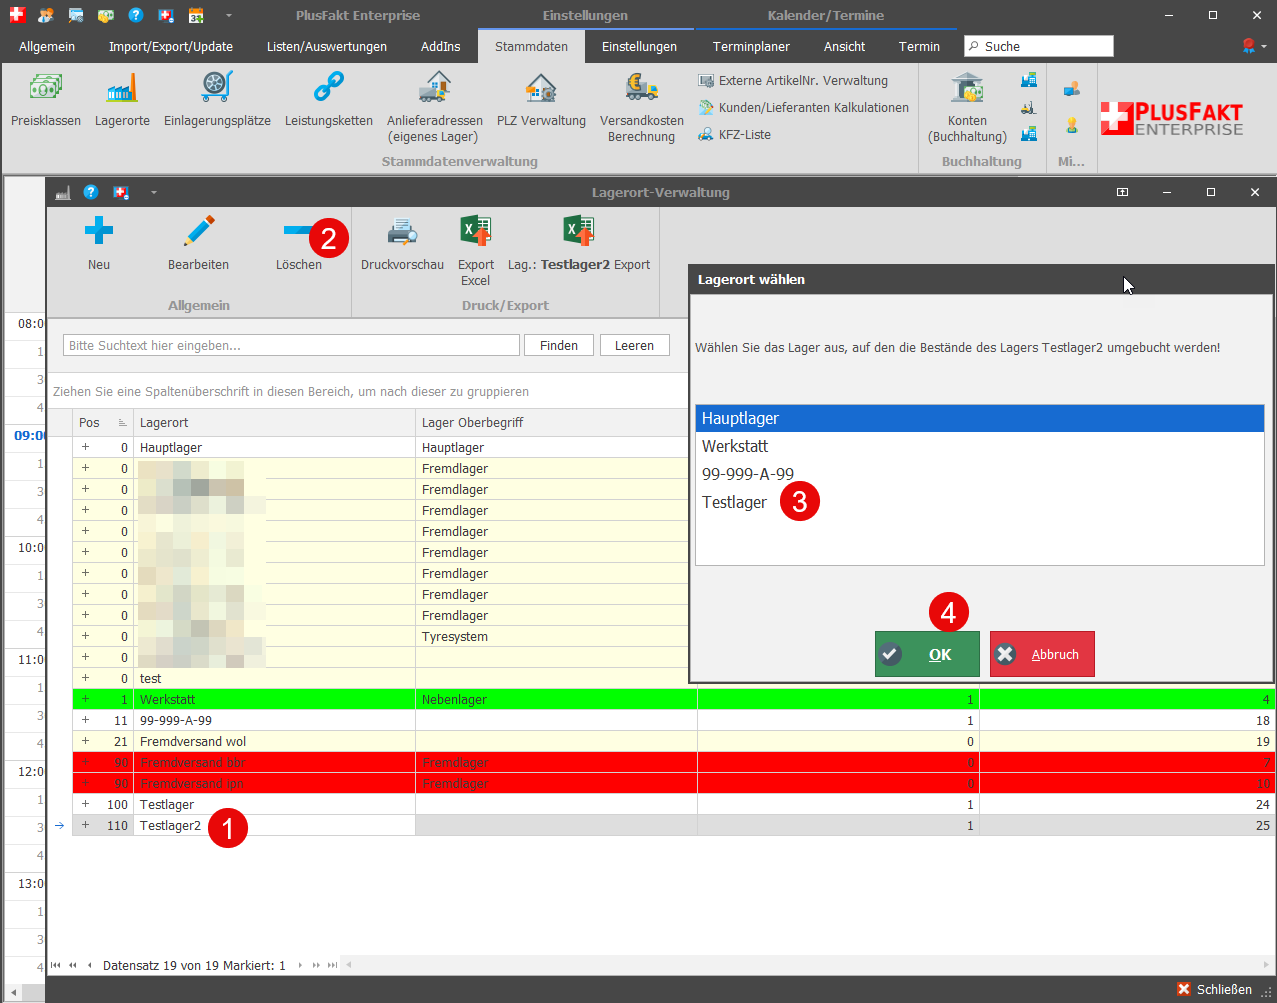Click the Nebenlager cell in the Werkstatt row
This screenshot has height=1003, width=1277.
[x=556, y=699]
